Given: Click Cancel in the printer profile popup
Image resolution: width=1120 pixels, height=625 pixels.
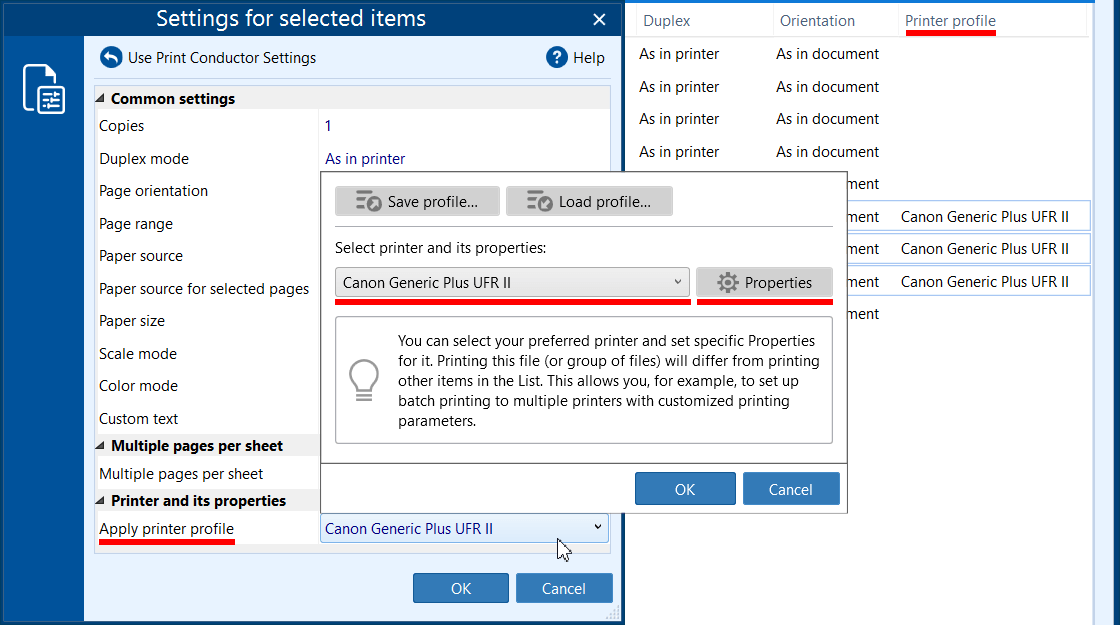Looking at the screenshot, I should pos(790,489).
